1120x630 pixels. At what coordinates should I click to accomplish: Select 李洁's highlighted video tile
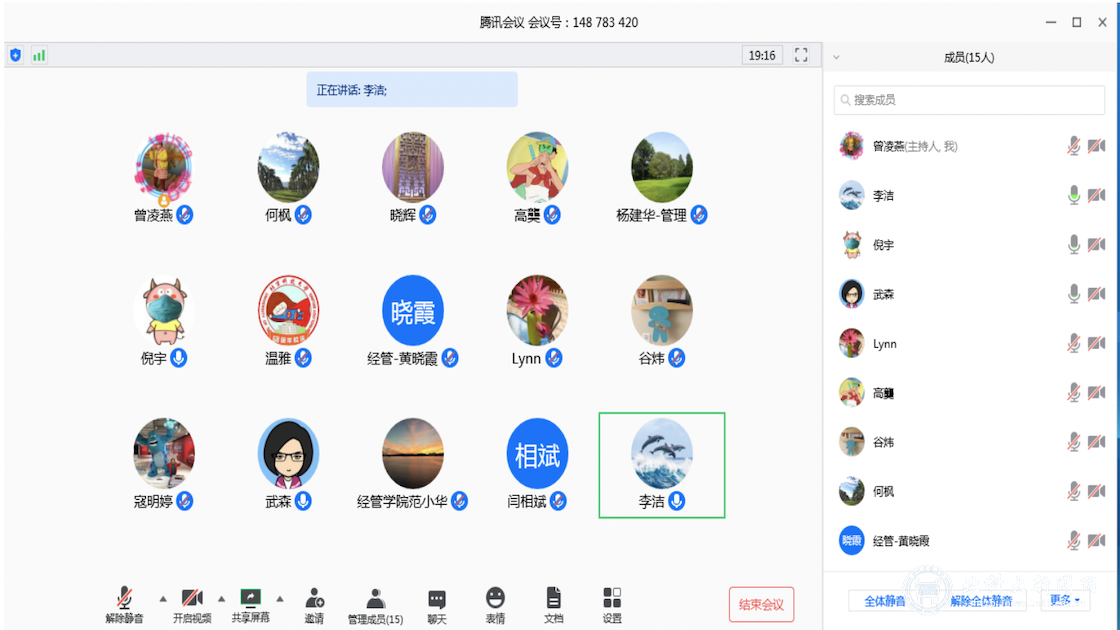pos(662,465)
